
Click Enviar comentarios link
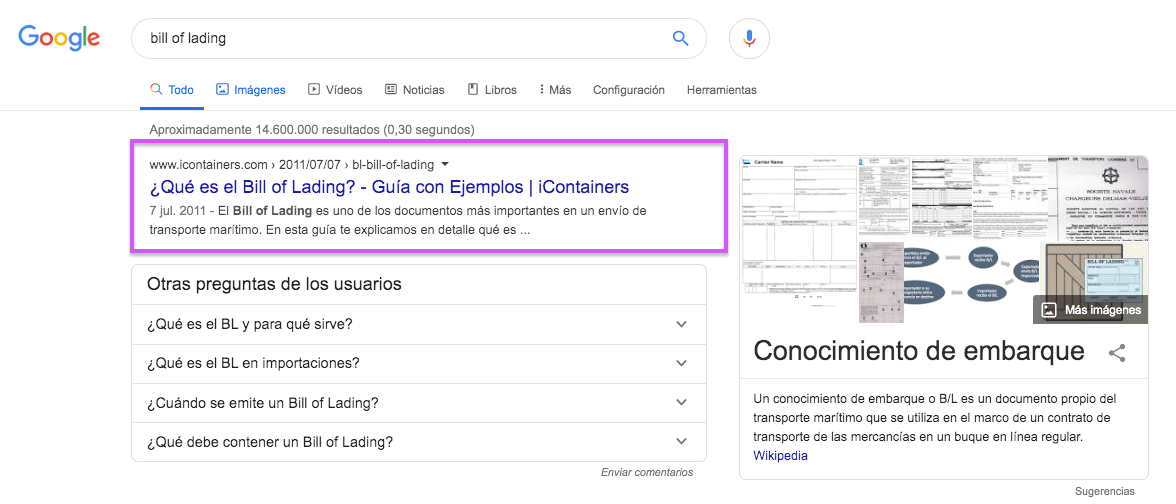point(646,472)
